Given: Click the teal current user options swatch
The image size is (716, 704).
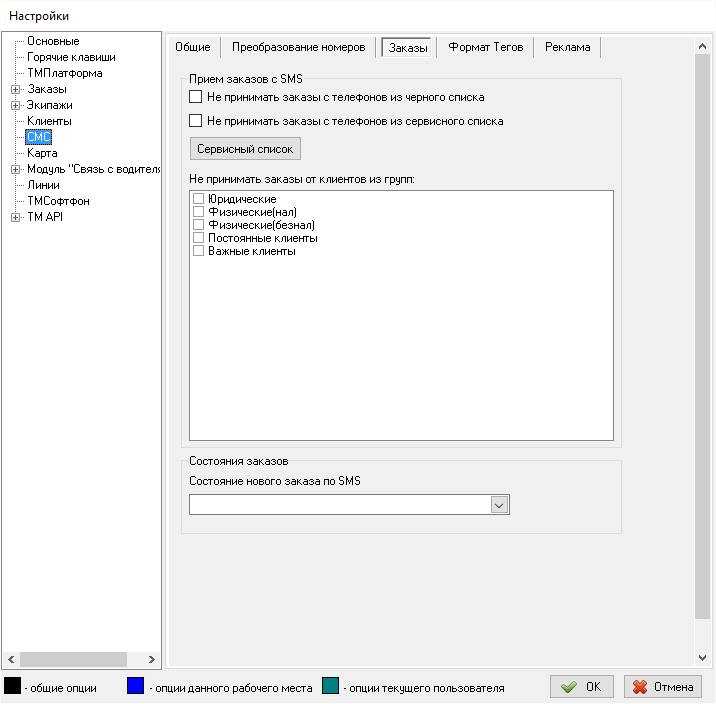Looking at the screenshot, I should click(x=331, y=686).
